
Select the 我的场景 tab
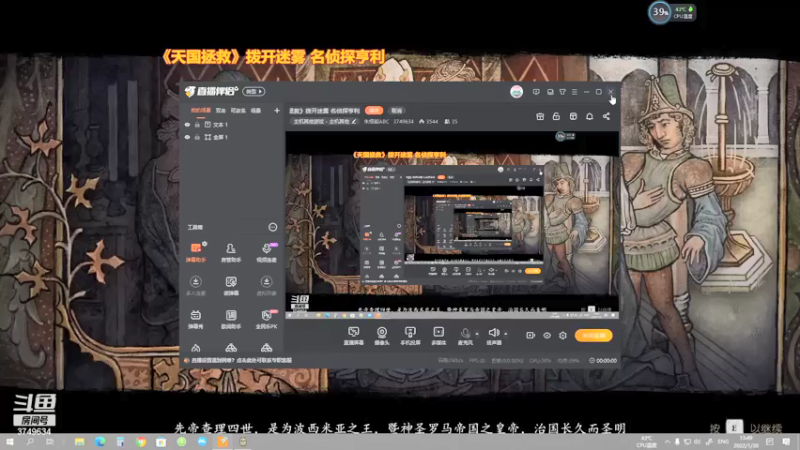click(x=201, y=110)
